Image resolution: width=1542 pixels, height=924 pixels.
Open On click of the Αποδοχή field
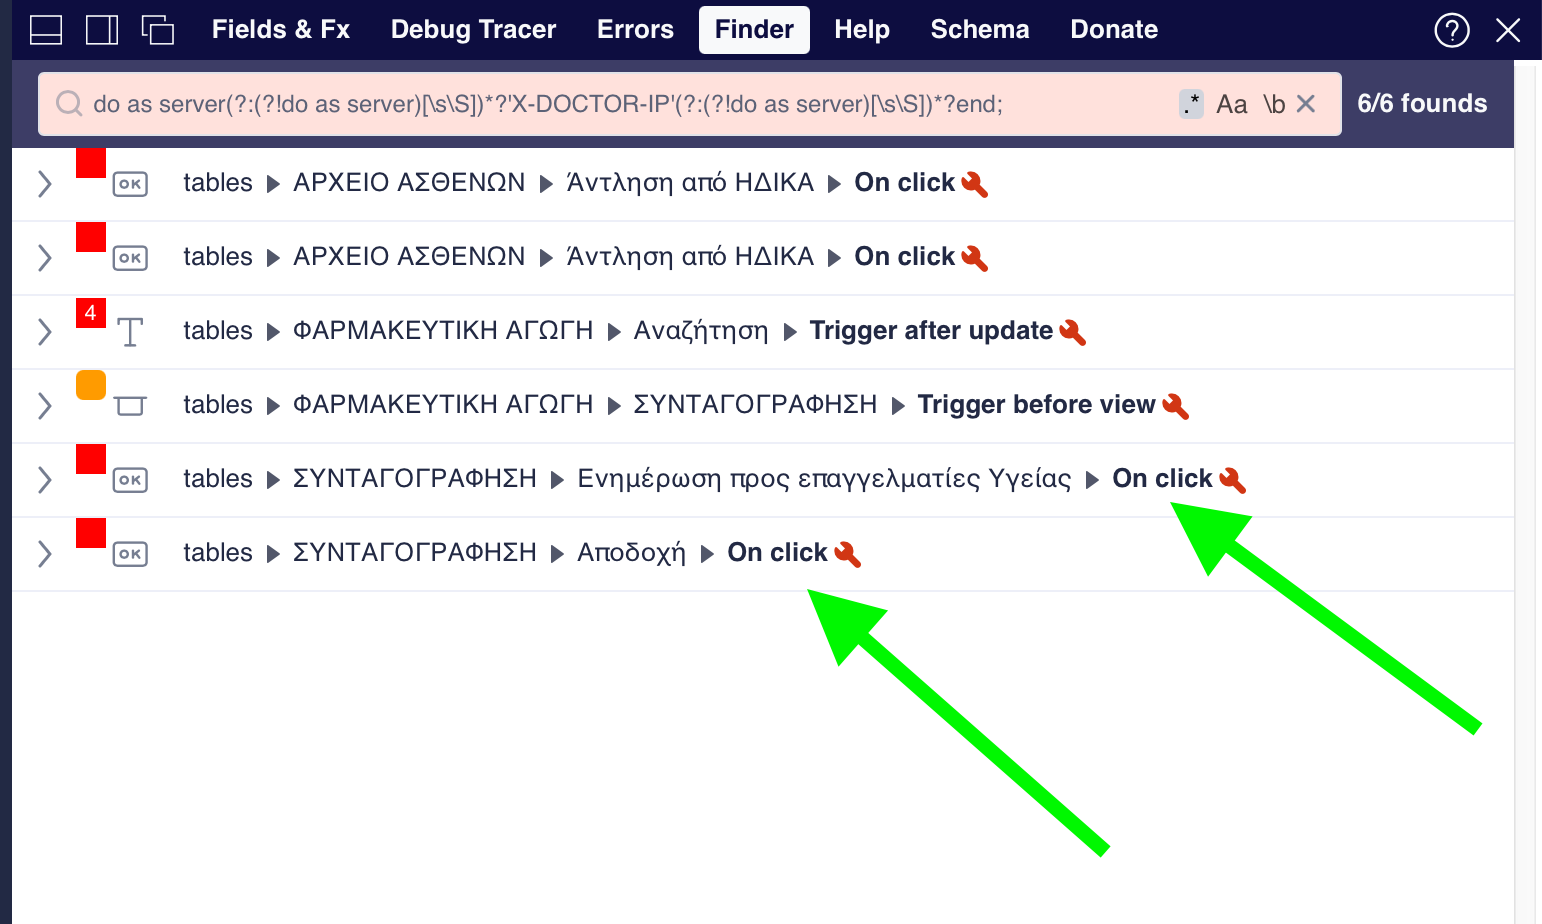777,553
